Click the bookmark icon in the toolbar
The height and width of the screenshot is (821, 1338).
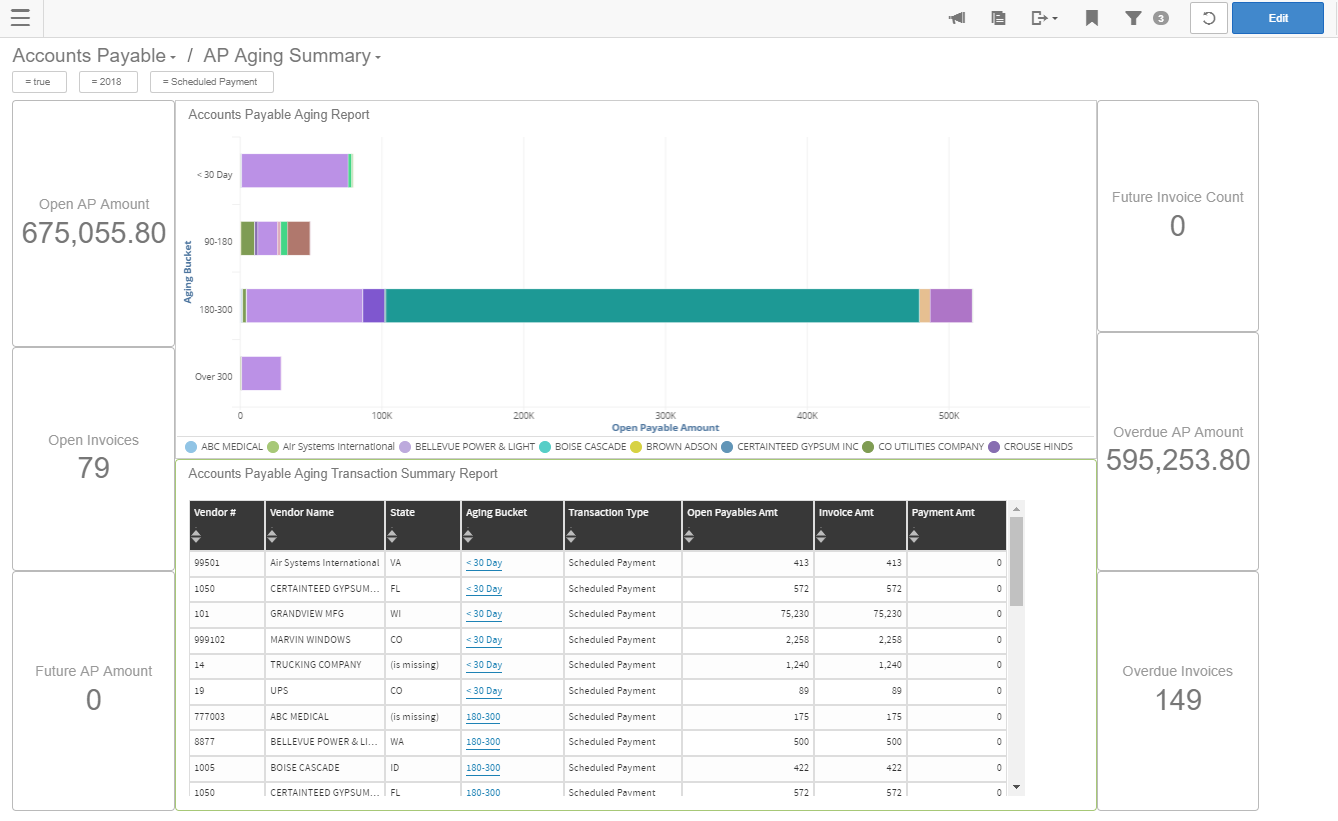tap(1091, 17)
